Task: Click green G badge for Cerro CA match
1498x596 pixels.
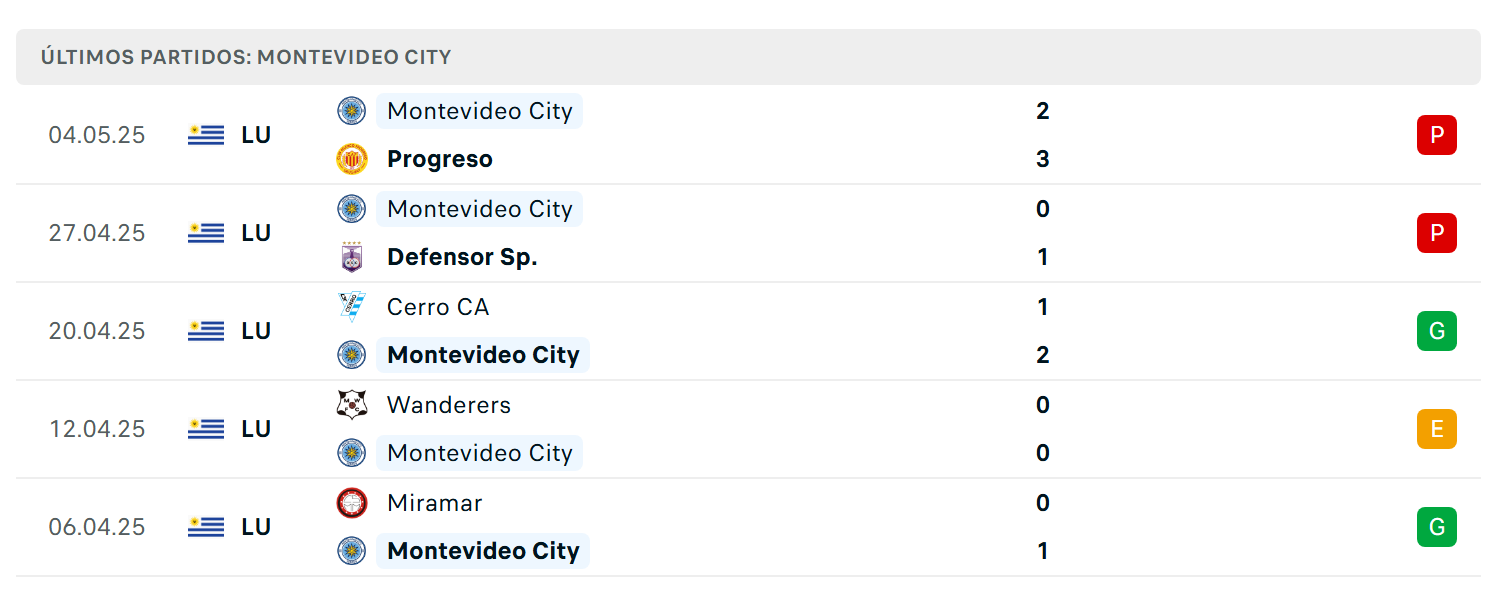Action: [1436, 331]
